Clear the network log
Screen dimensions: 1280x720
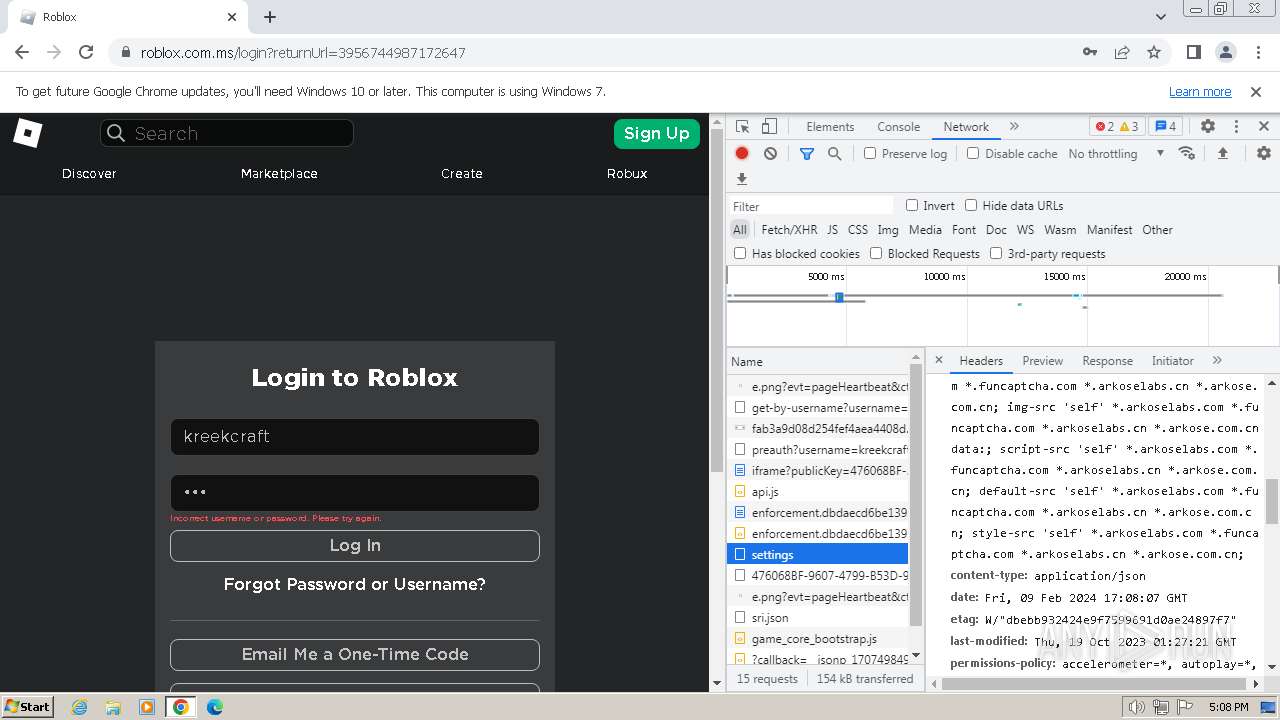[770, 154]
